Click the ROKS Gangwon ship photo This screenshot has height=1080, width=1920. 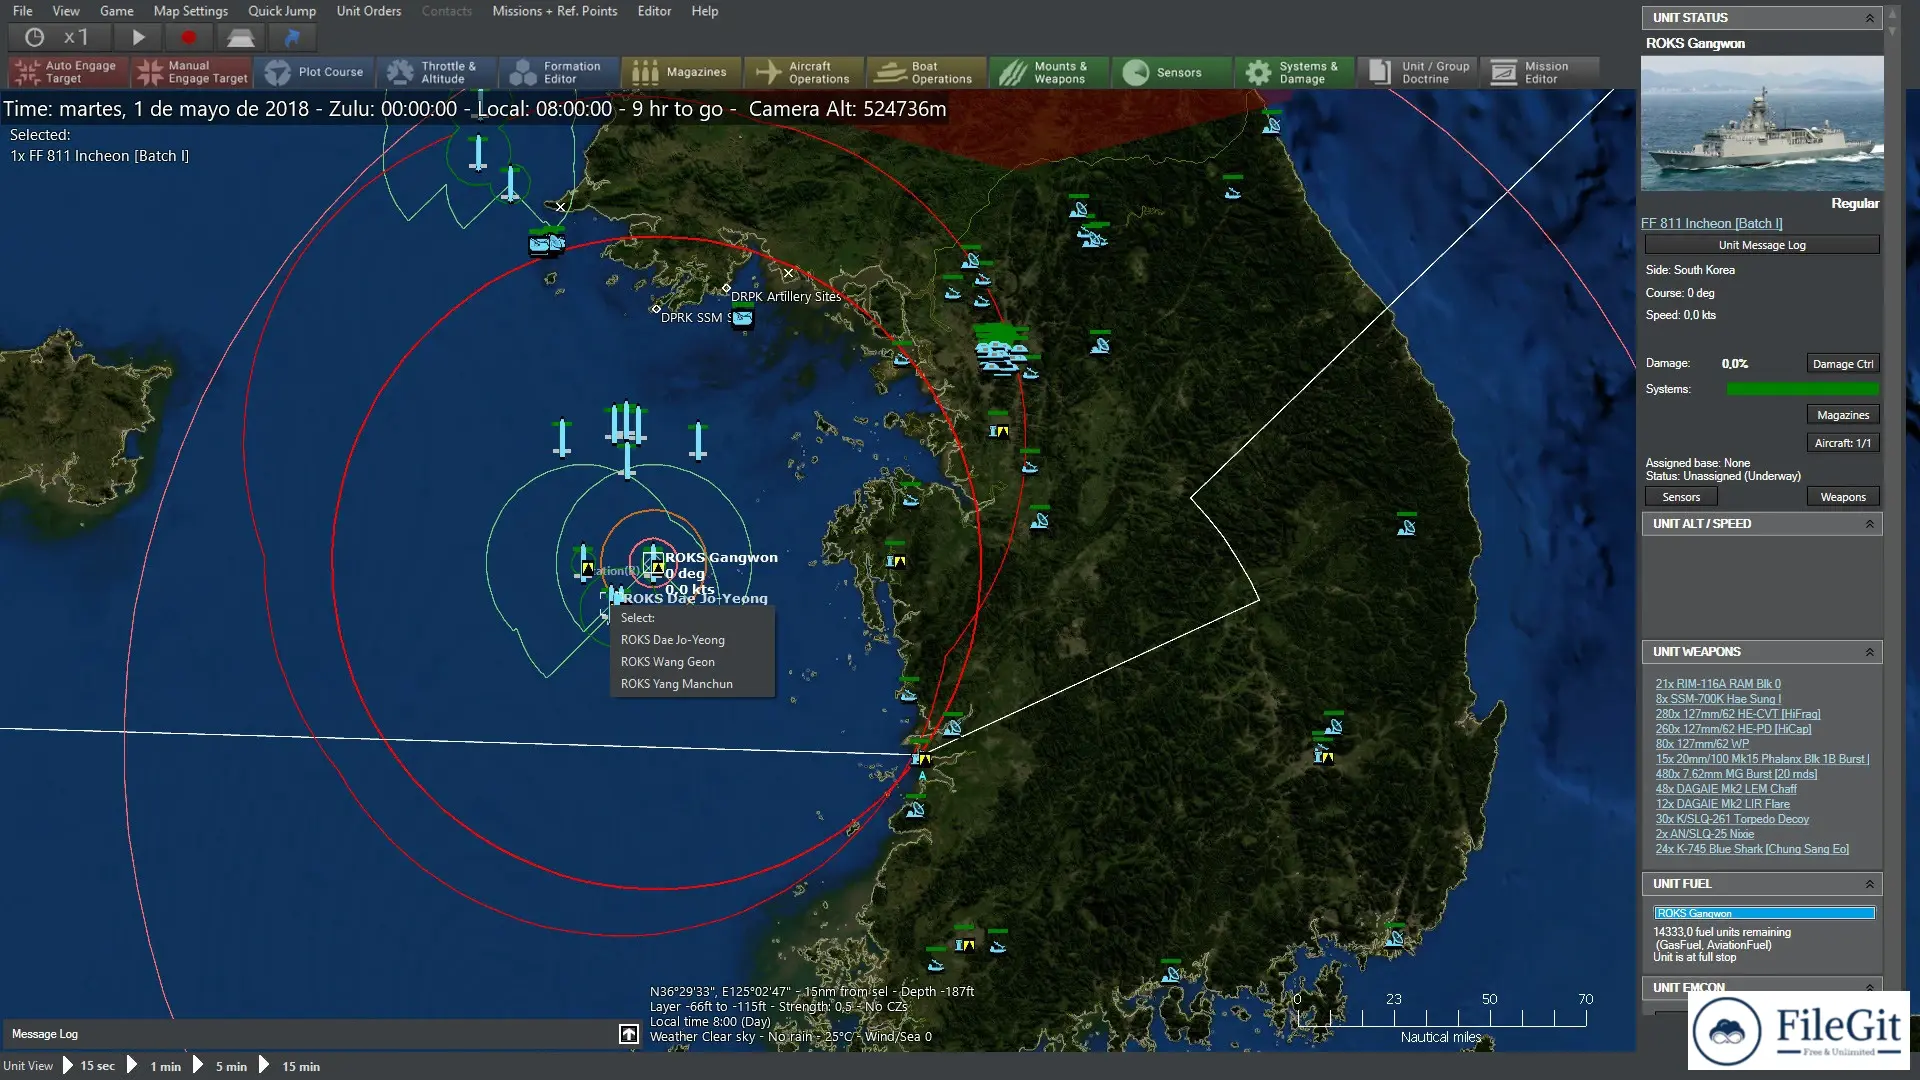(x=1762, y=123)
